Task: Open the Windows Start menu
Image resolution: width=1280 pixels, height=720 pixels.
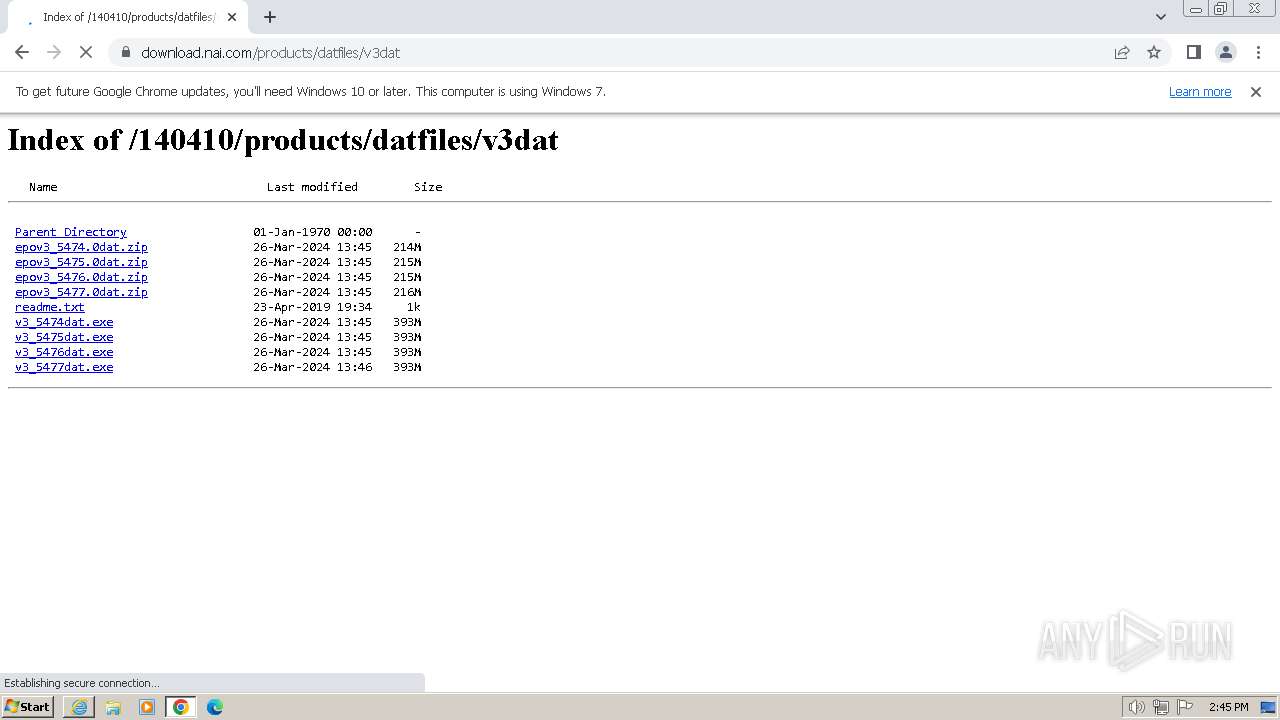Action: point(27,707)
